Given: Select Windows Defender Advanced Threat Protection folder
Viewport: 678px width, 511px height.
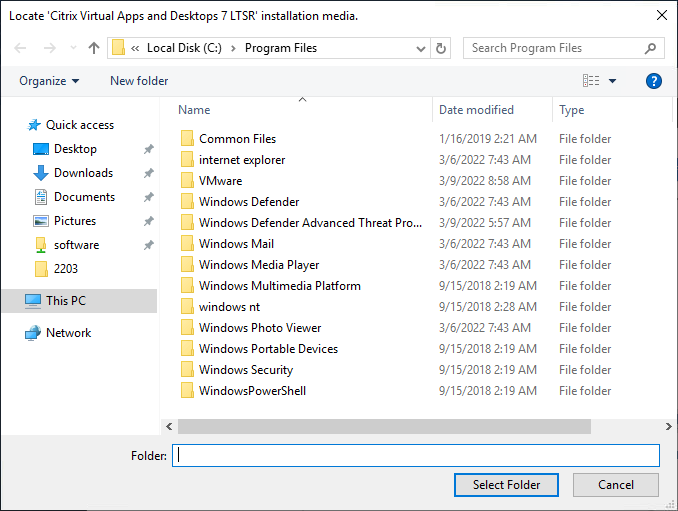Looking at the screenshot, I should coord(310,223).
